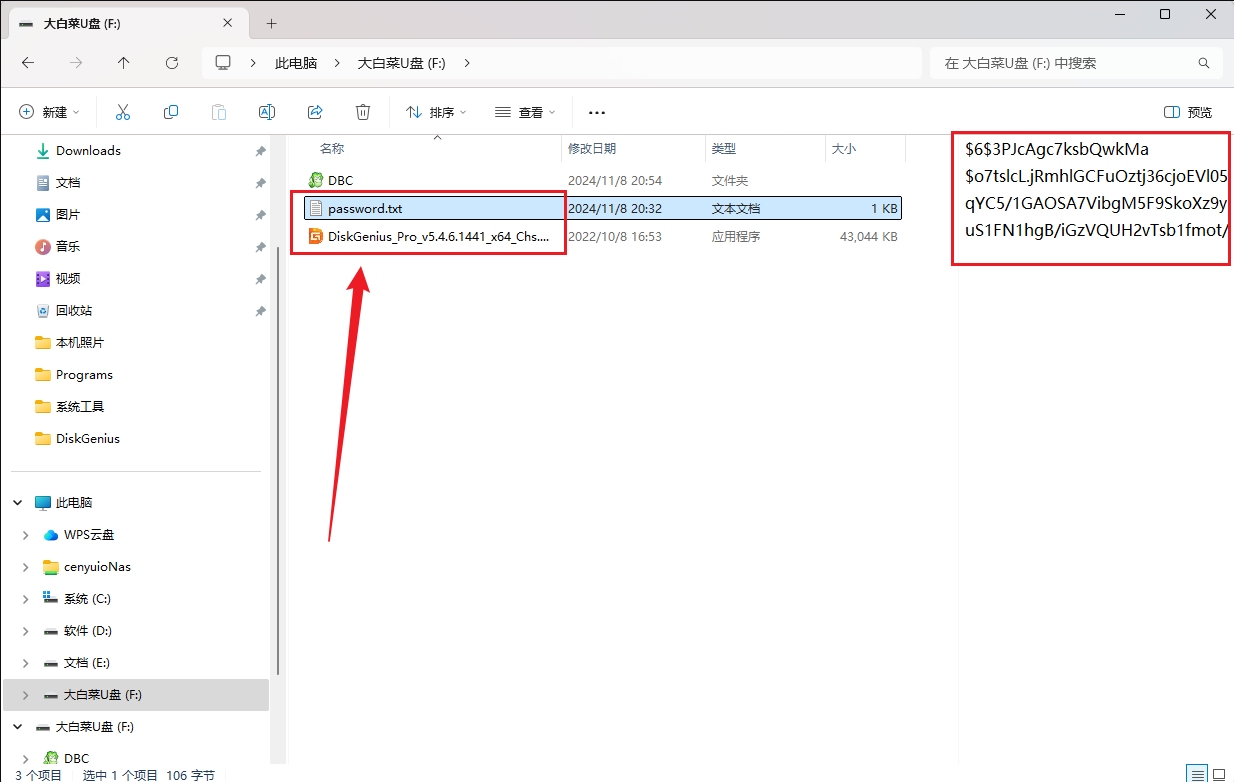Expand the 系统 (C:) drive tree node

point(25,599)
